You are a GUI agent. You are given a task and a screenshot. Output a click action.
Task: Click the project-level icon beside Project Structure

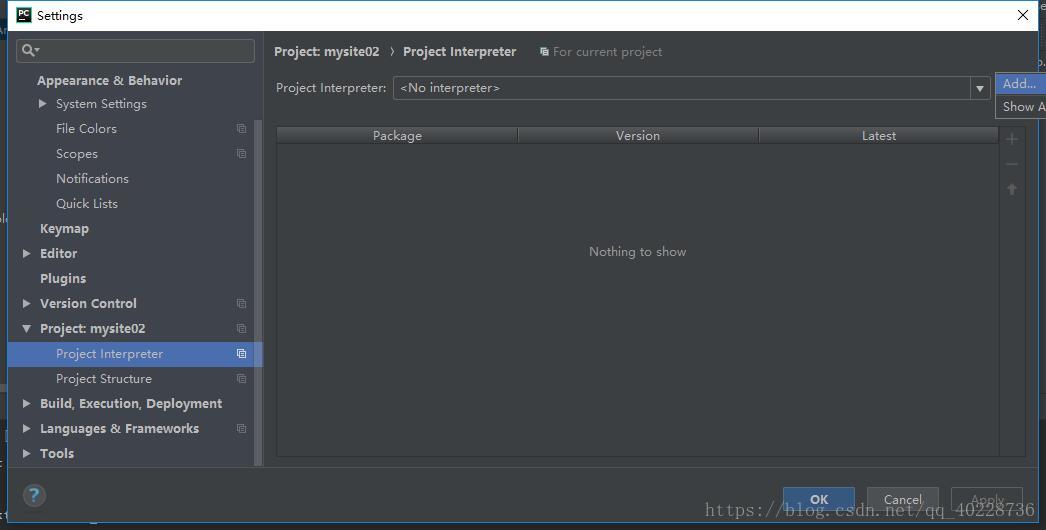pyautogui.click(x=241, y=378)
